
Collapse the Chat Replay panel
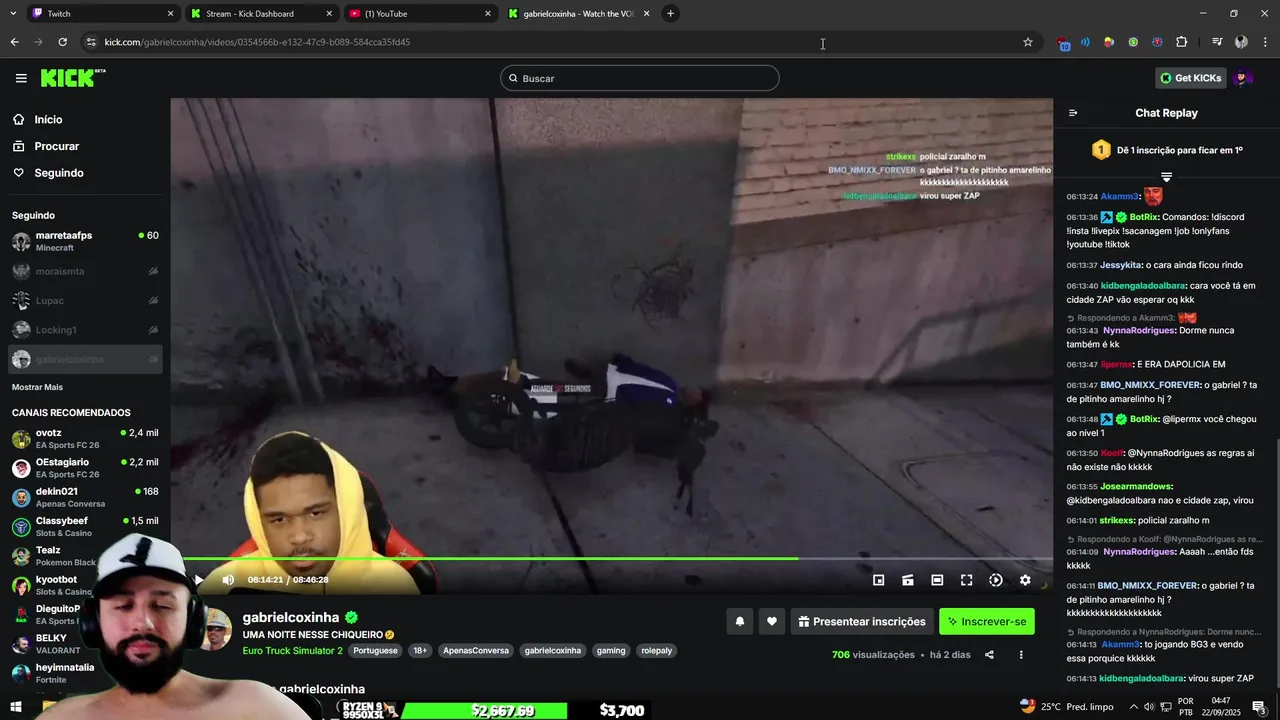[x=1073, y=113]
